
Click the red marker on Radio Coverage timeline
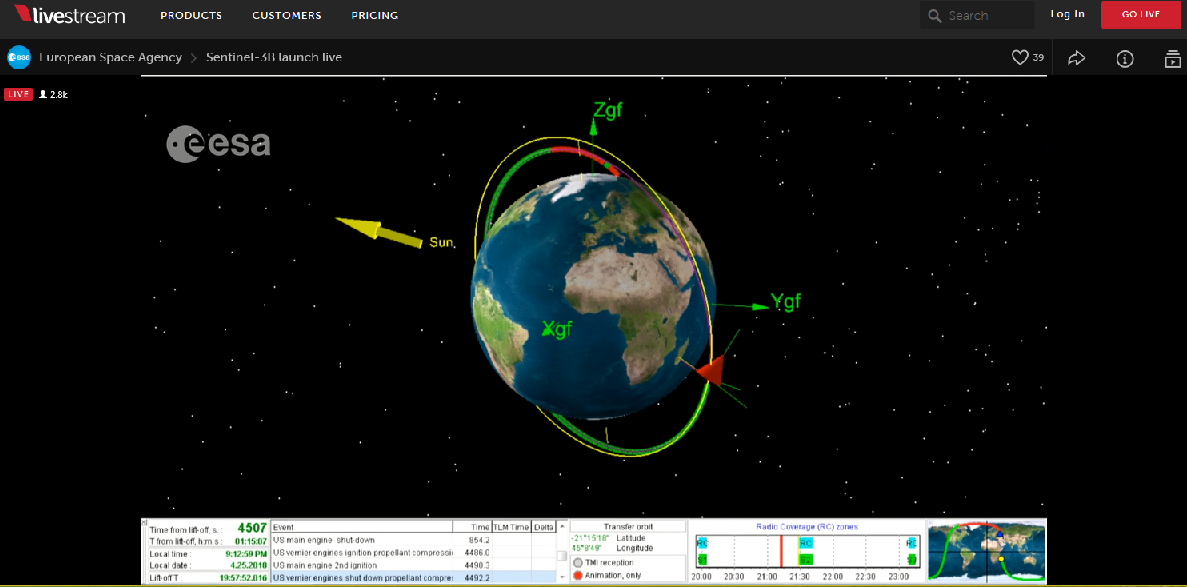pos(781,551)
